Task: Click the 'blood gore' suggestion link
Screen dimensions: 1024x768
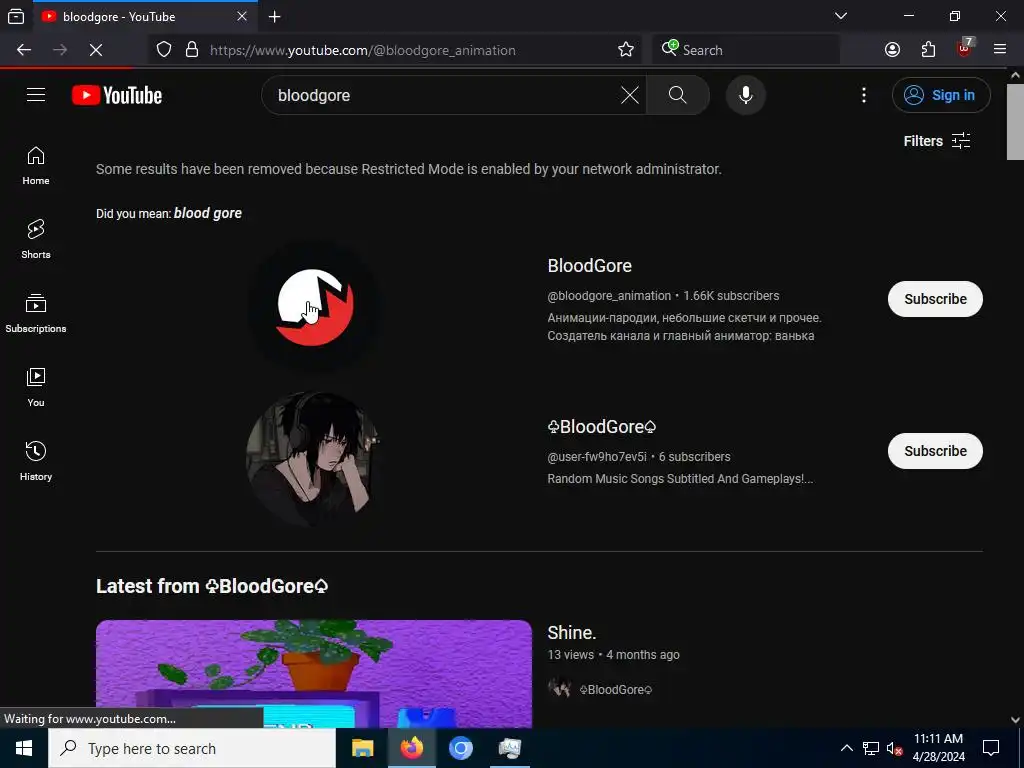Action: pyautogui.click(x=208, y=214)
